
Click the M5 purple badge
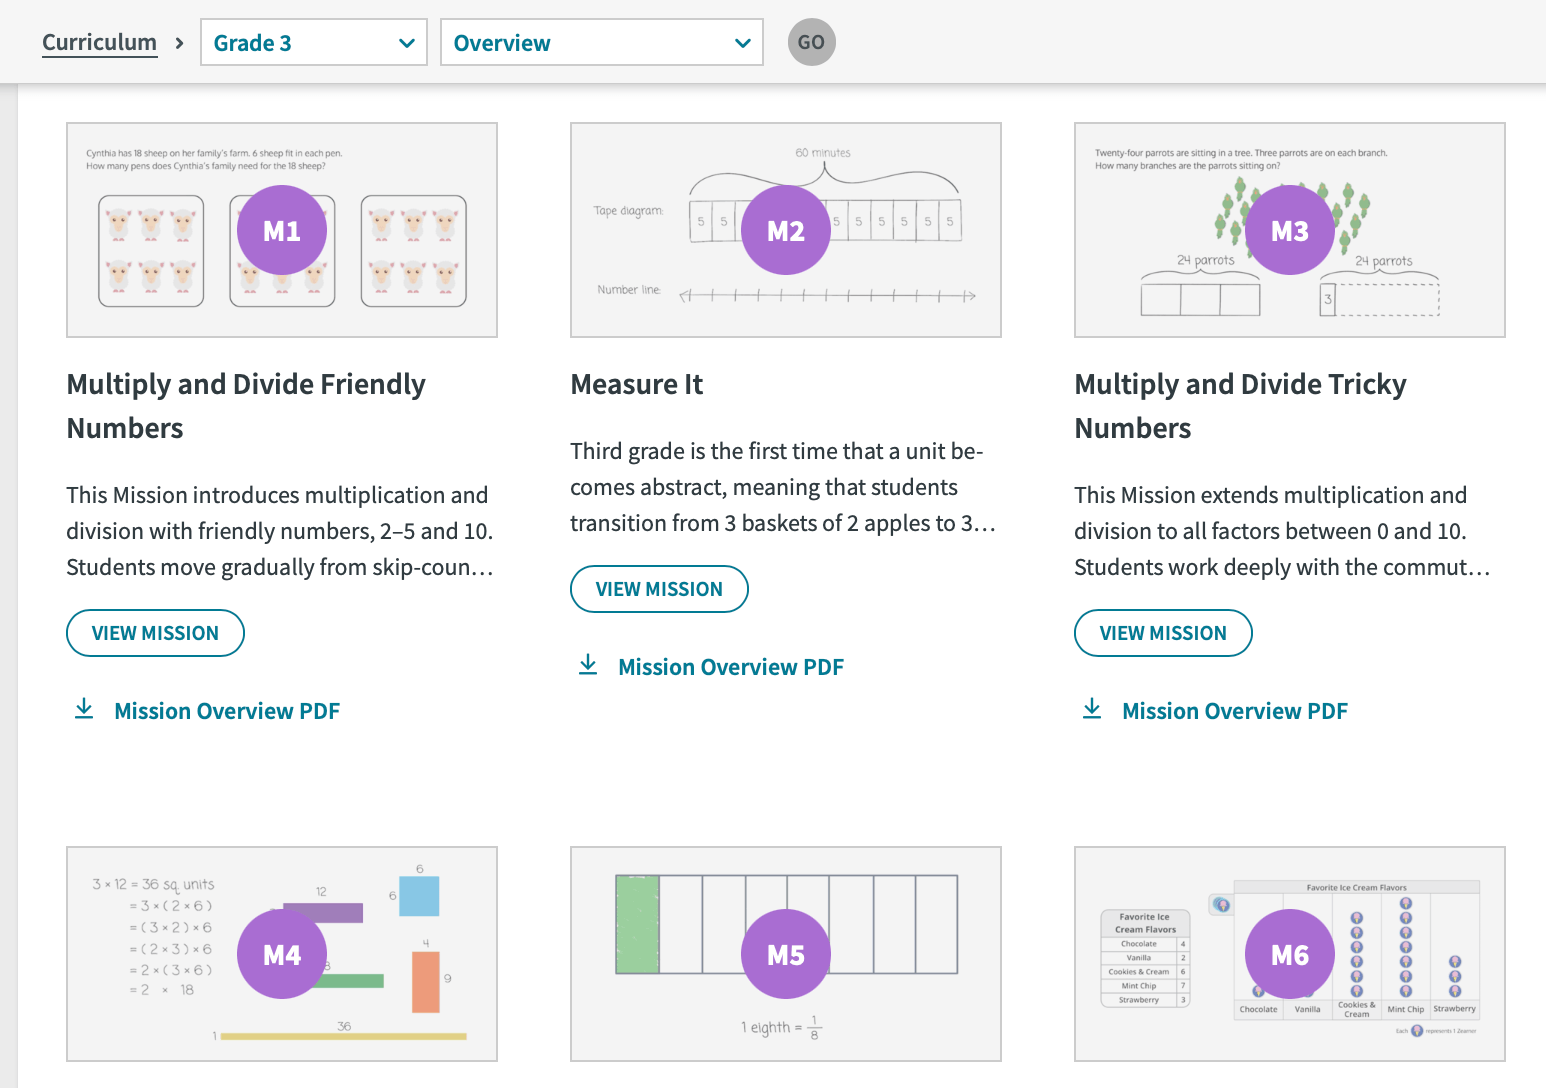[786, 954]
